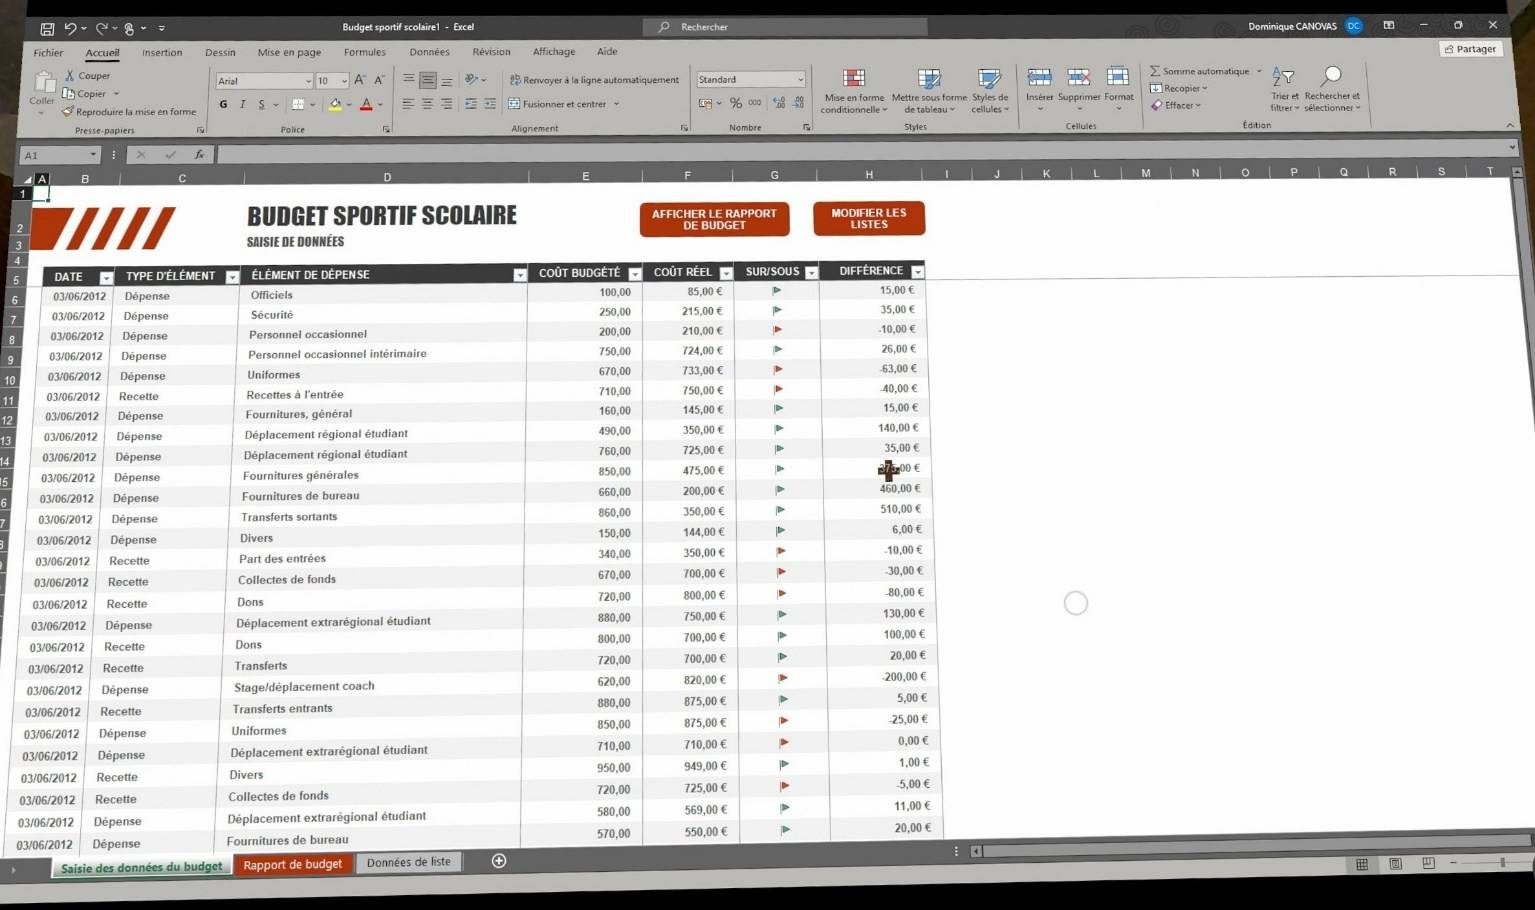Screen dimensions: 1535x910
Task: Open the Insertion ribbon tab
Action: click(162, 52)
